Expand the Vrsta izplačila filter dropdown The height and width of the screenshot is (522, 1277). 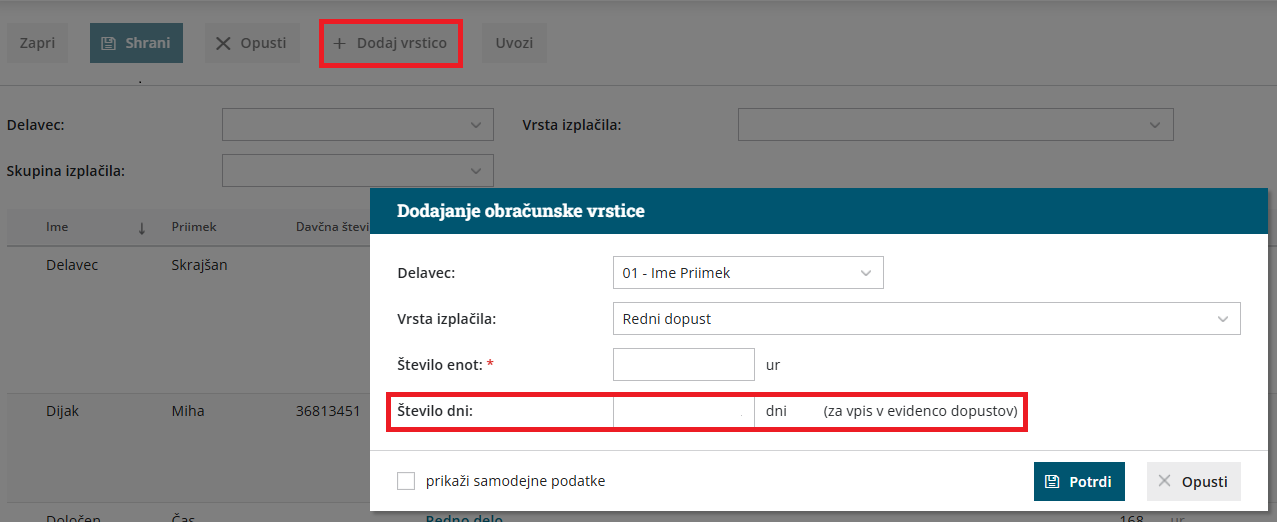pos(1154,125)
